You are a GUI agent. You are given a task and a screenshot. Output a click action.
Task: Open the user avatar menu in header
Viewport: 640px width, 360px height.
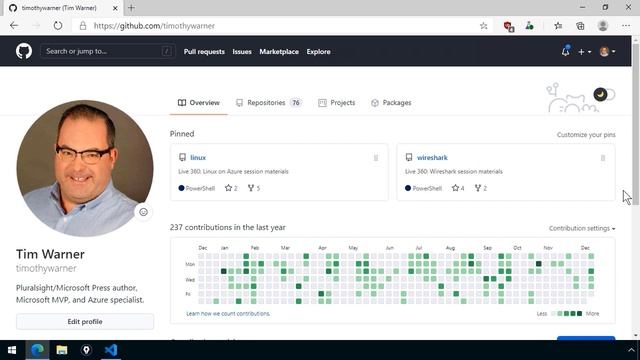pos(607,51)
